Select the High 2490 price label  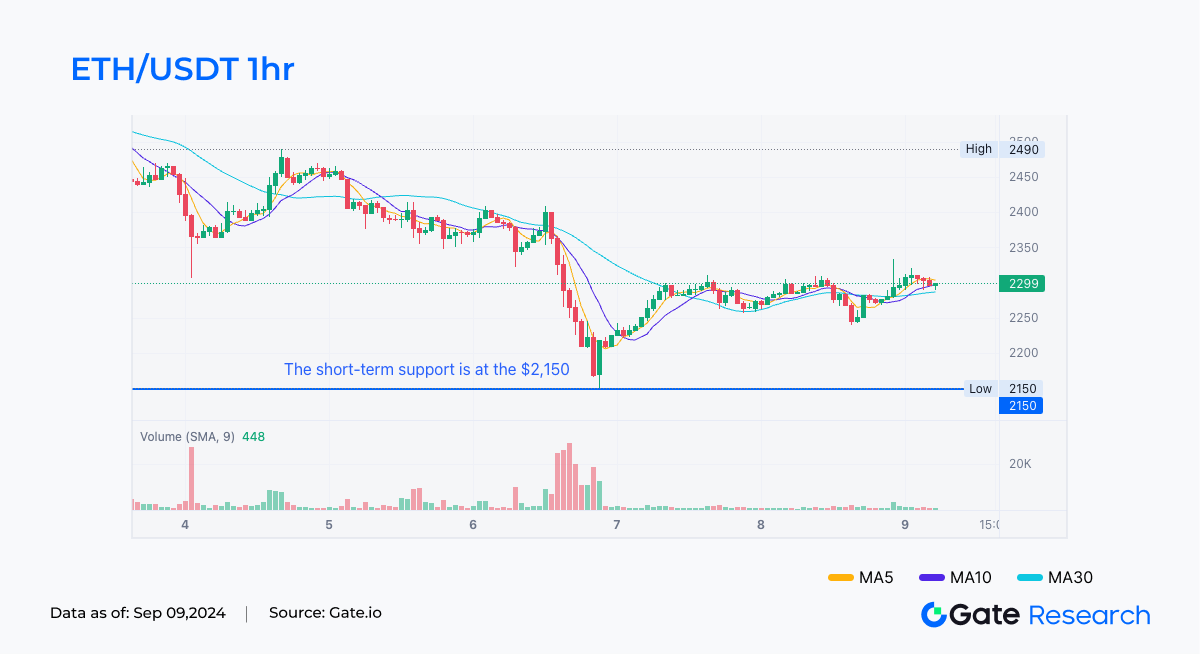1003,149
